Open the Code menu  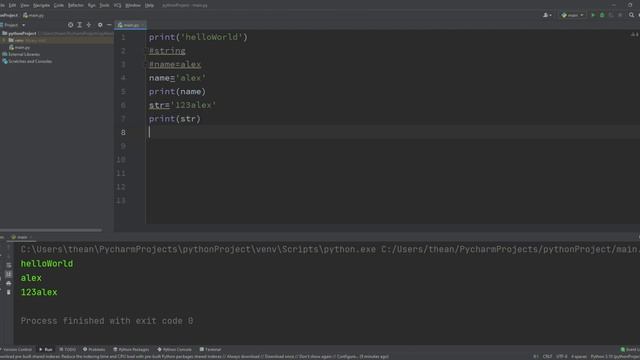(59, 5)
